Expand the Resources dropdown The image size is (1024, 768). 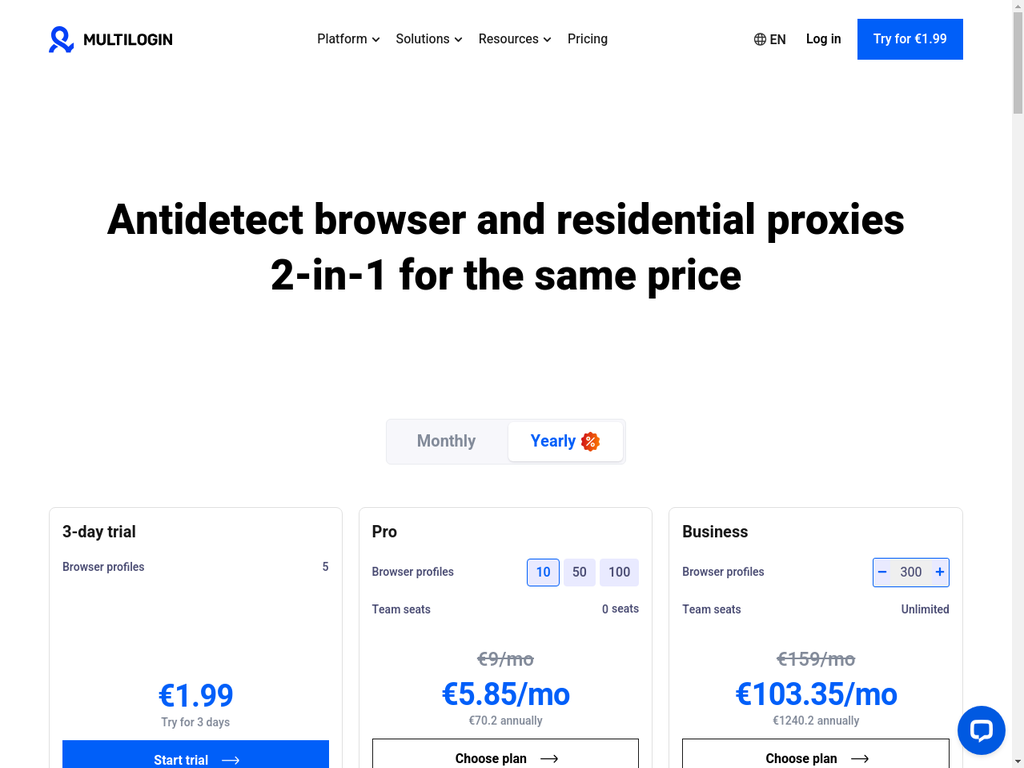(x=514, y=39)
